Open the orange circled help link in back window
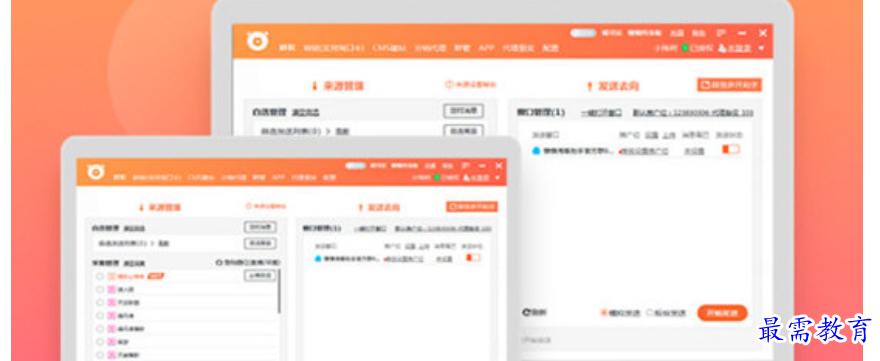The image size is (880, 361). [471, 85]
